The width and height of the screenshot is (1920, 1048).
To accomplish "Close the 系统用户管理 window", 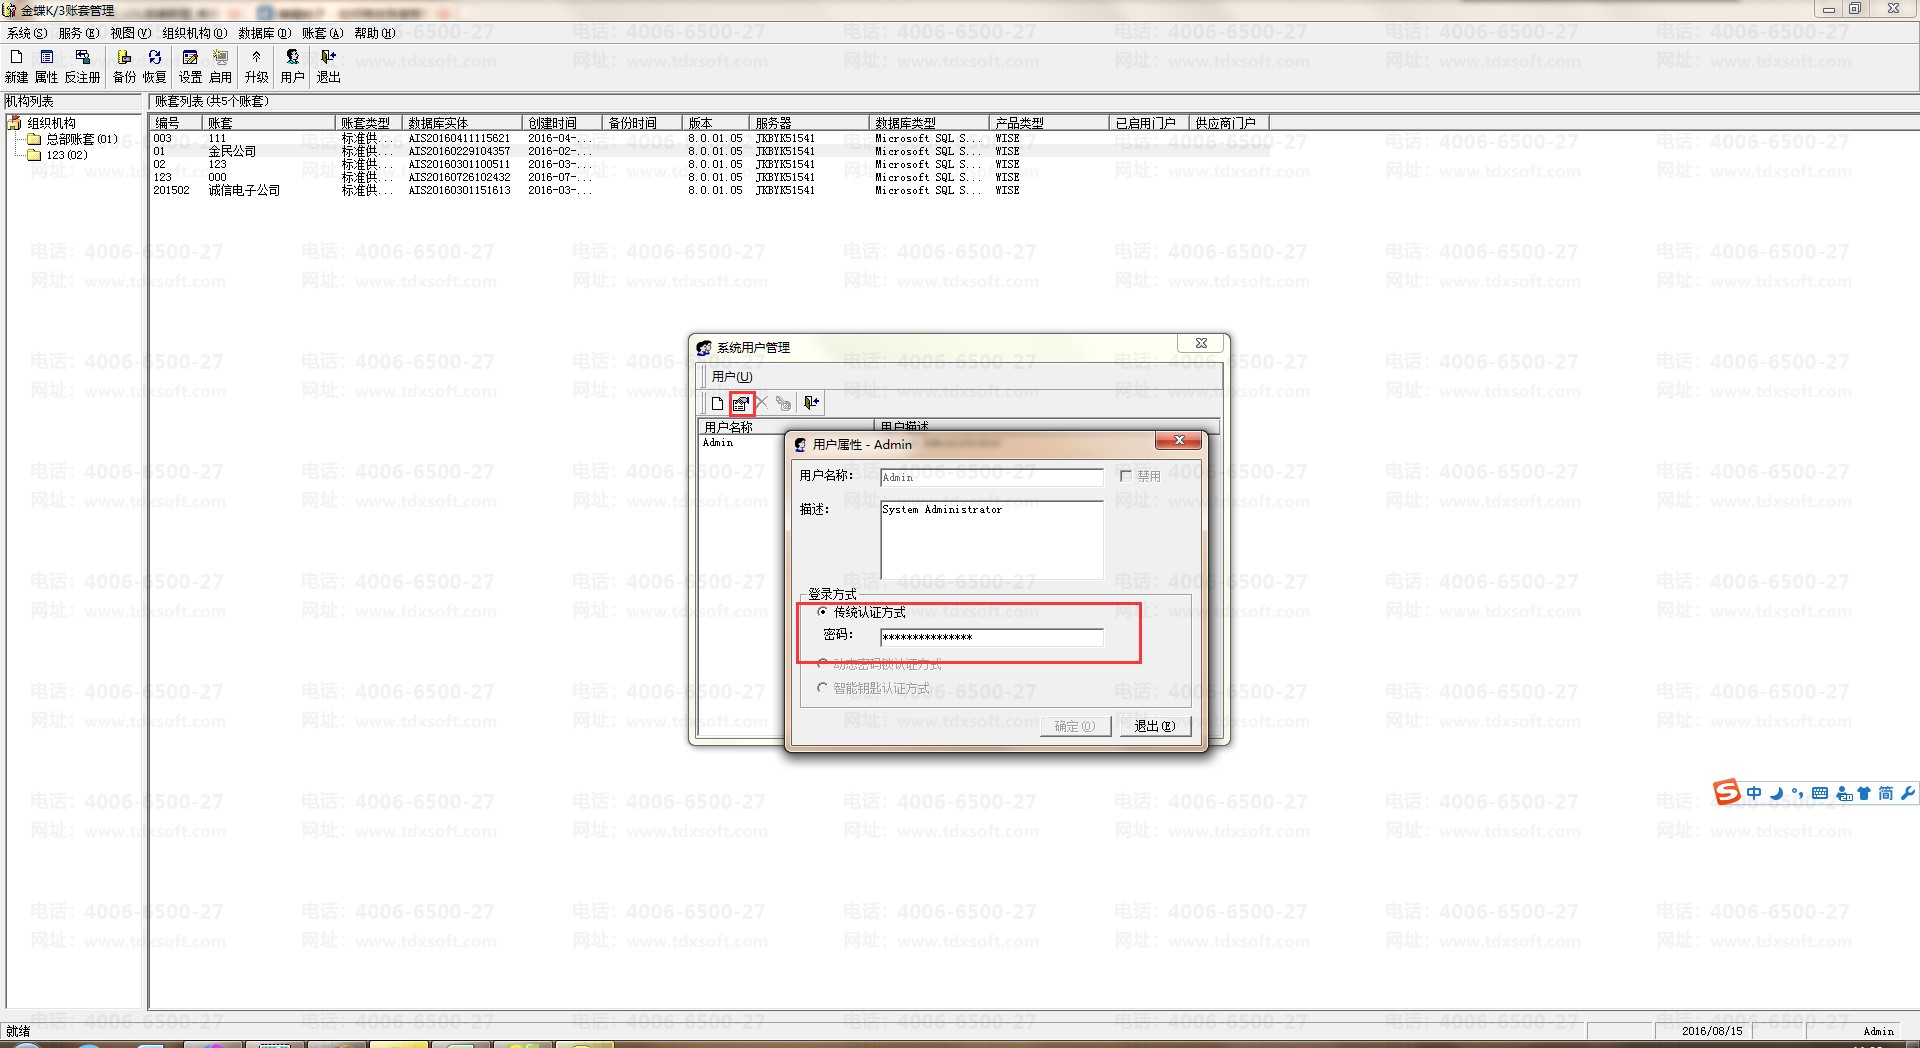I will point(1201,343).
